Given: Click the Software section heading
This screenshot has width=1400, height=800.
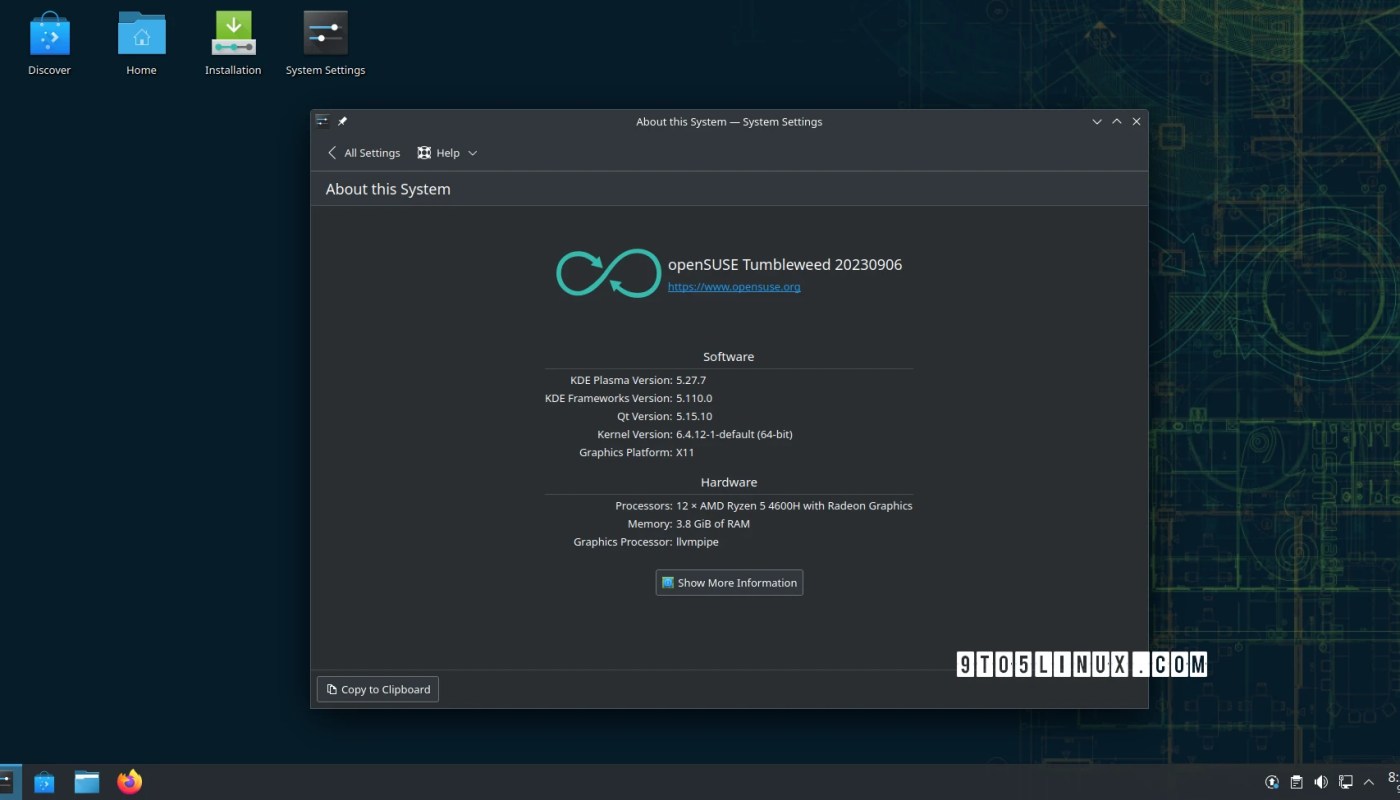Looking at the screenshot, I should click(x=729, y=357).
